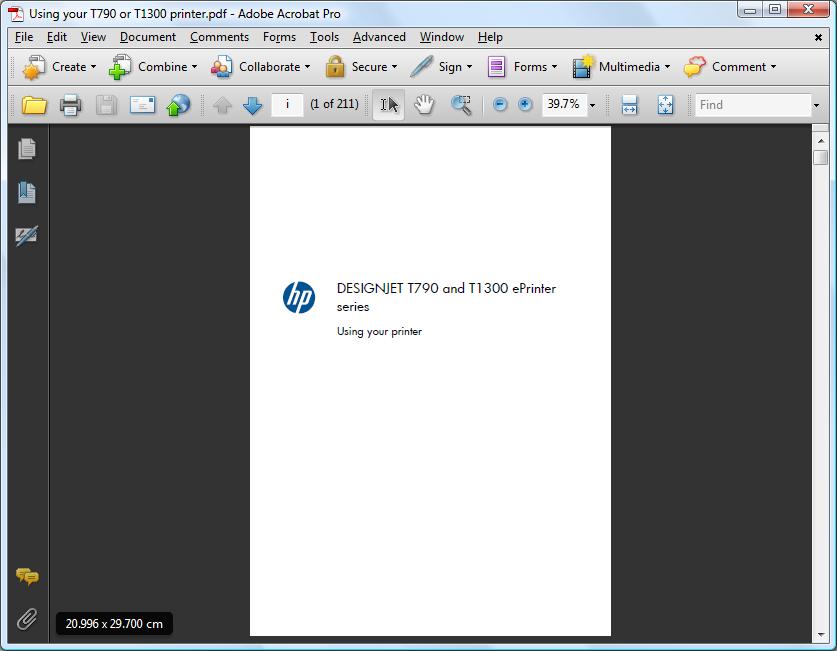Select the Marquee Zoom tool
Viewport: 837px width, 651px height.
tap(460, 105)
